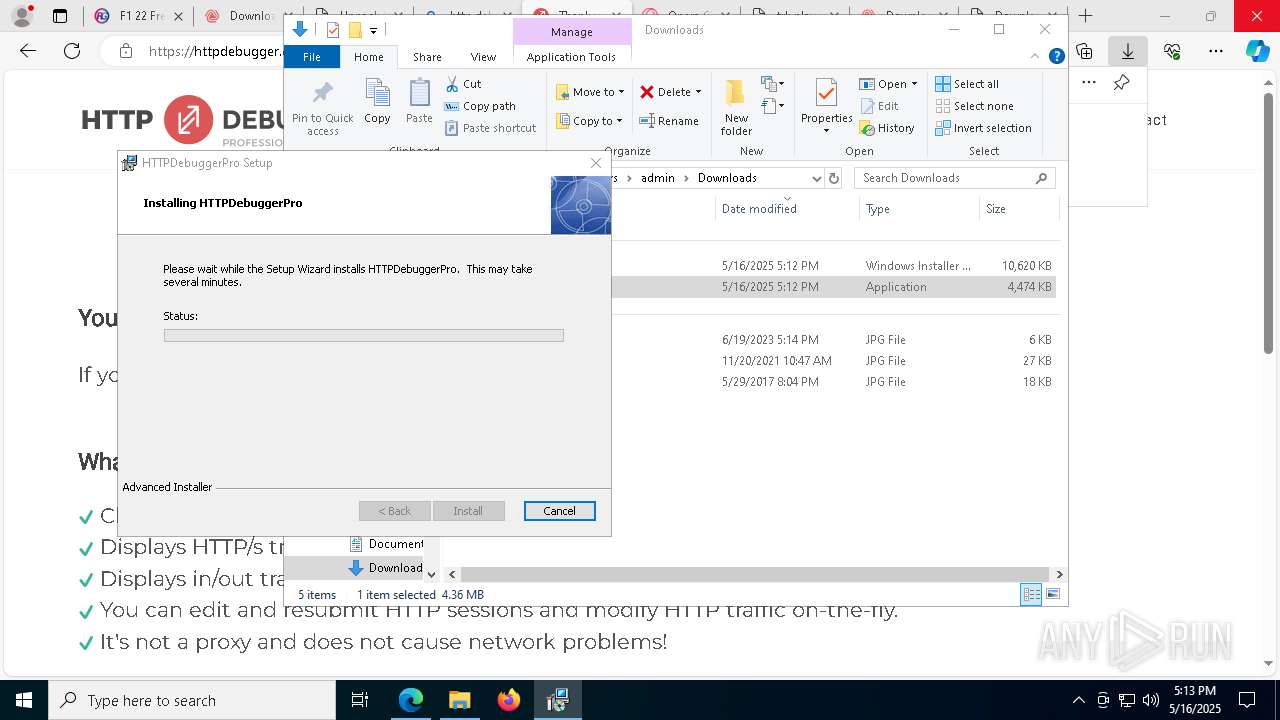Open the Copy to dropdown

point(589,121)
